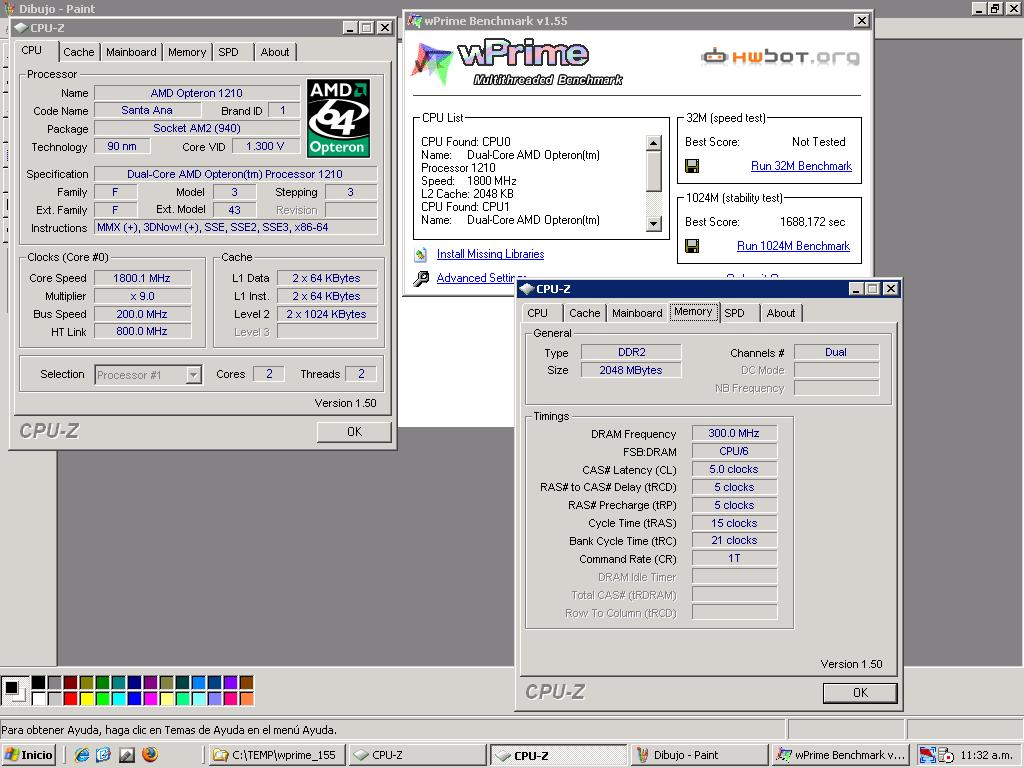Click the first CPU-Z taskbar button
Screen dimensions: 1024x768
(x=418, y=755)
